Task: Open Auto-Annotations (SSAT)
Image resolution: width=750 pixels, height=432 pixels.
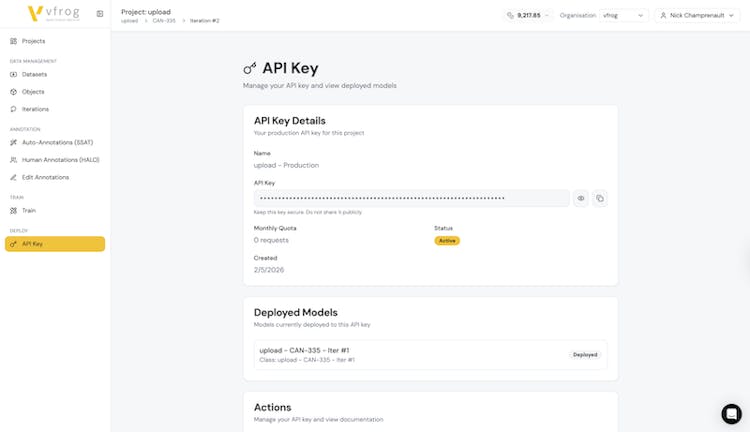Action: 55,142
